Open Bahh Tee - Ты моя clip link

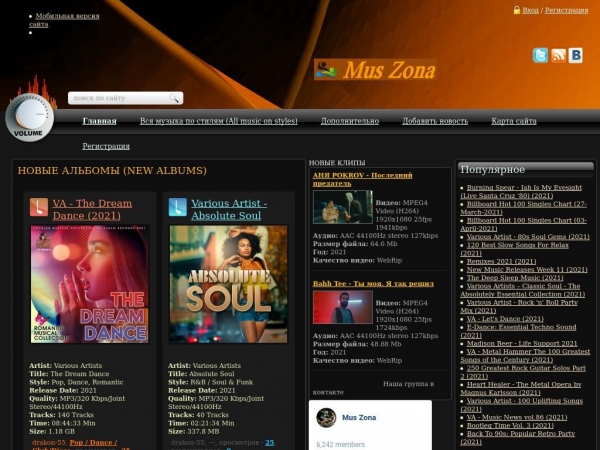coord(373,284)
